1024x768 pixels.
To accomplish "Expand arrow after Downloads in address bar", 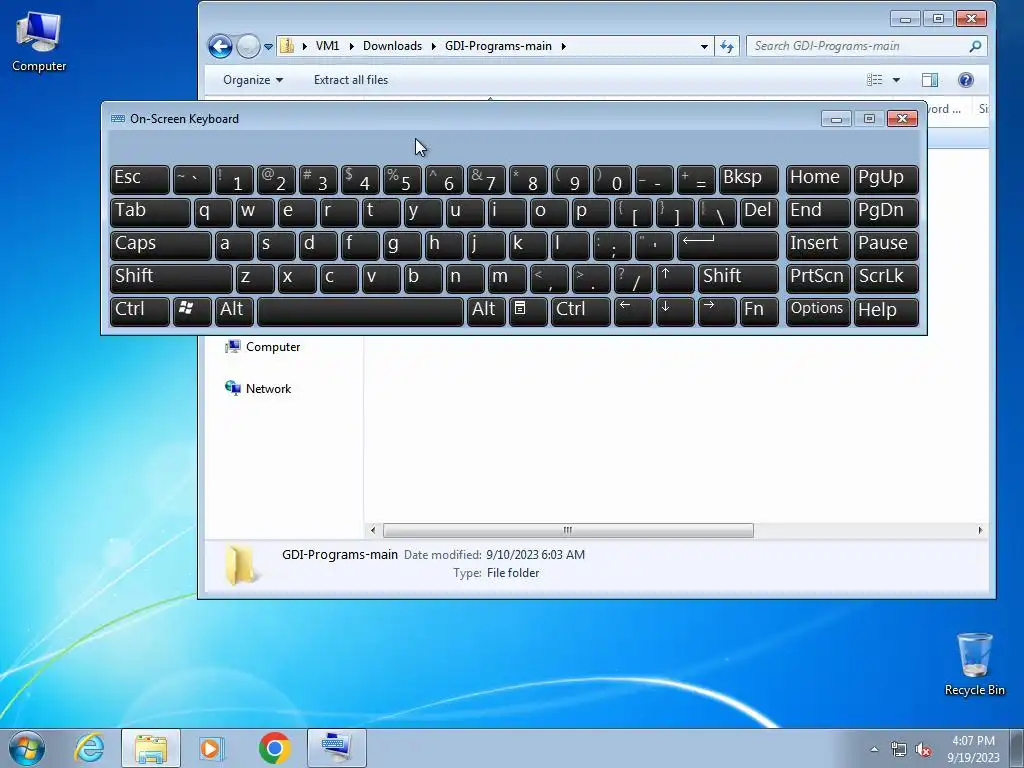I will coord(434,46).
